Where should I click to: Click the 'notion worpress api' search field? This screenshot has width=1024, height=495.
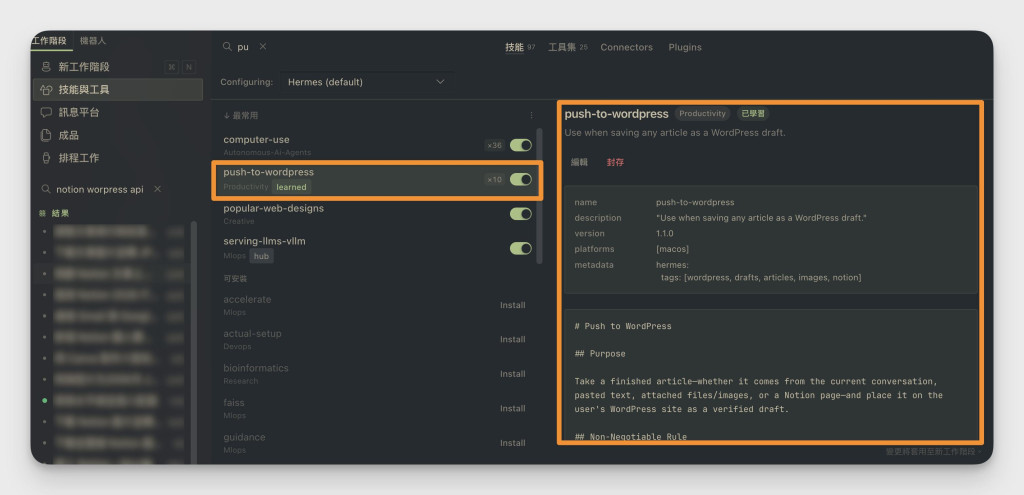(100, 189)
